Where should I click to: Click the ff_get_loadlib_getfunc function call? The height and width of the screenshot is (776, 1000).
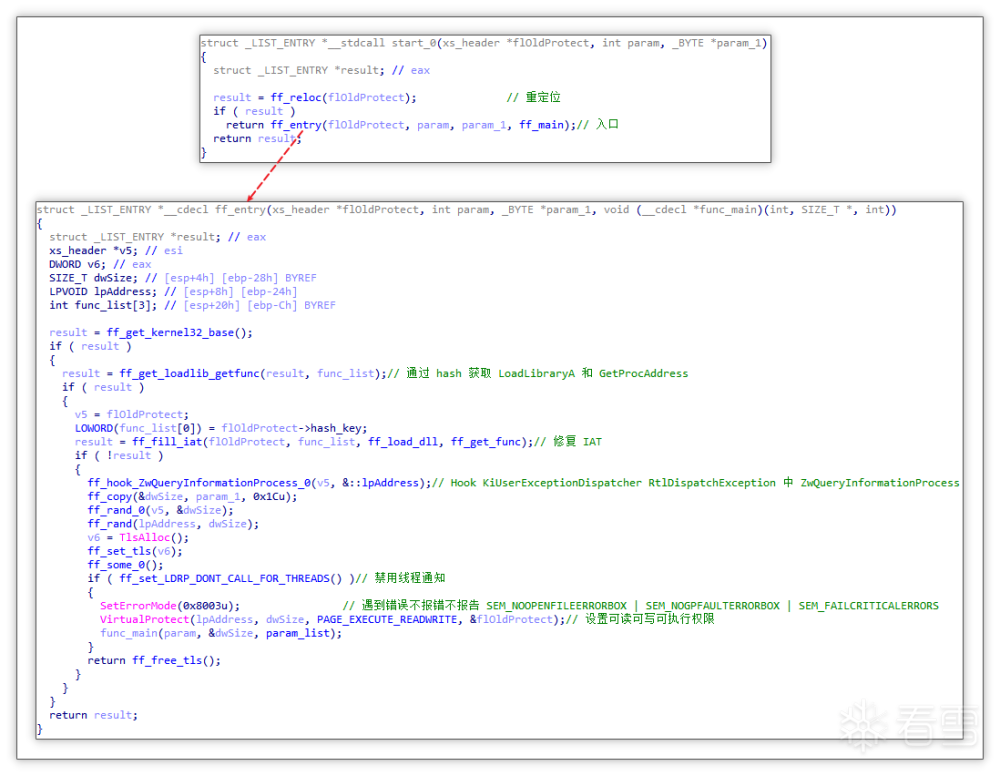click(189, 374)
